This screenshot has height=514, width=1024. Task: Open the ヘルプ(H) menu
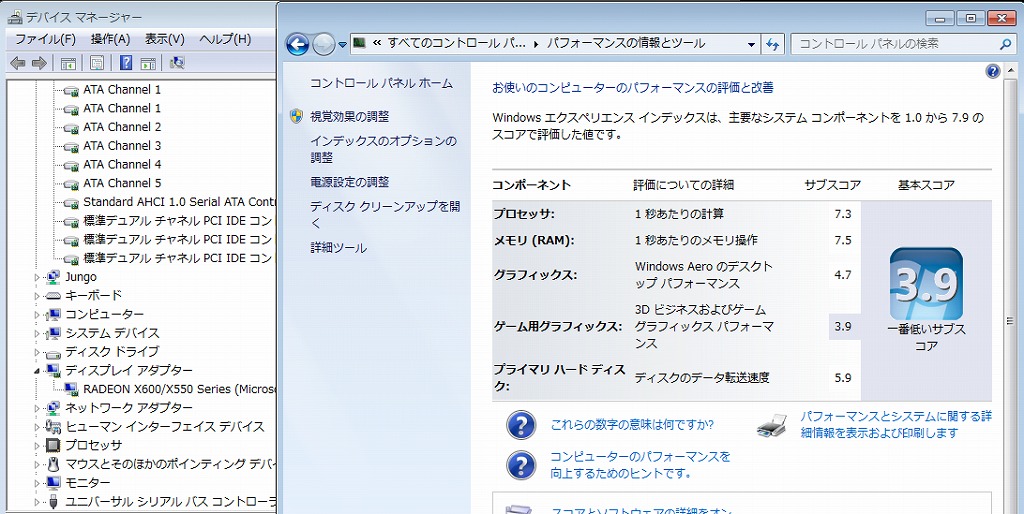(225, 39)
